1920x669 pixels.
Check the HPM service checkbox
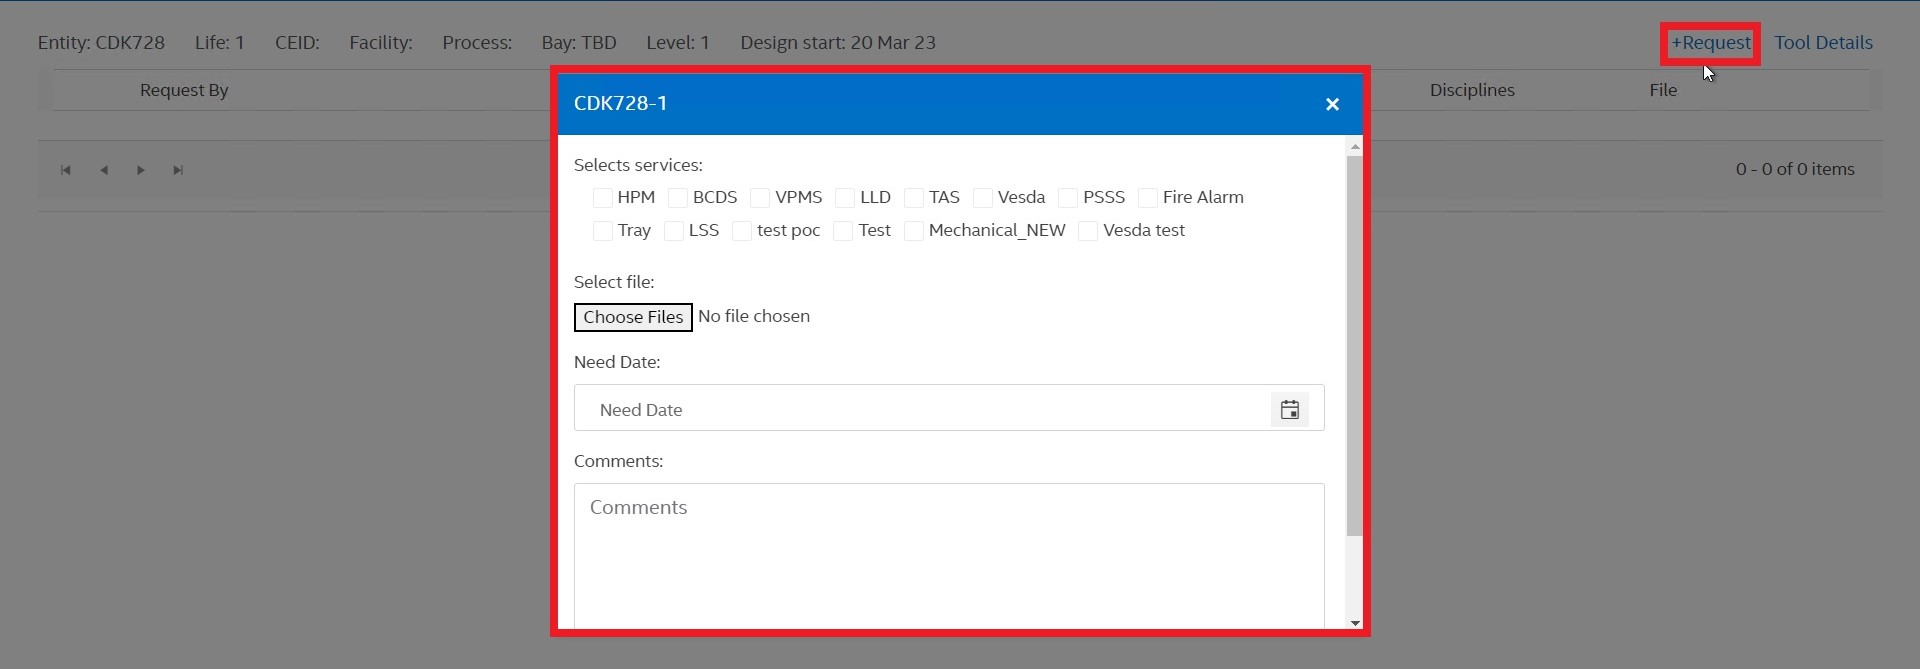click(603, 198)
